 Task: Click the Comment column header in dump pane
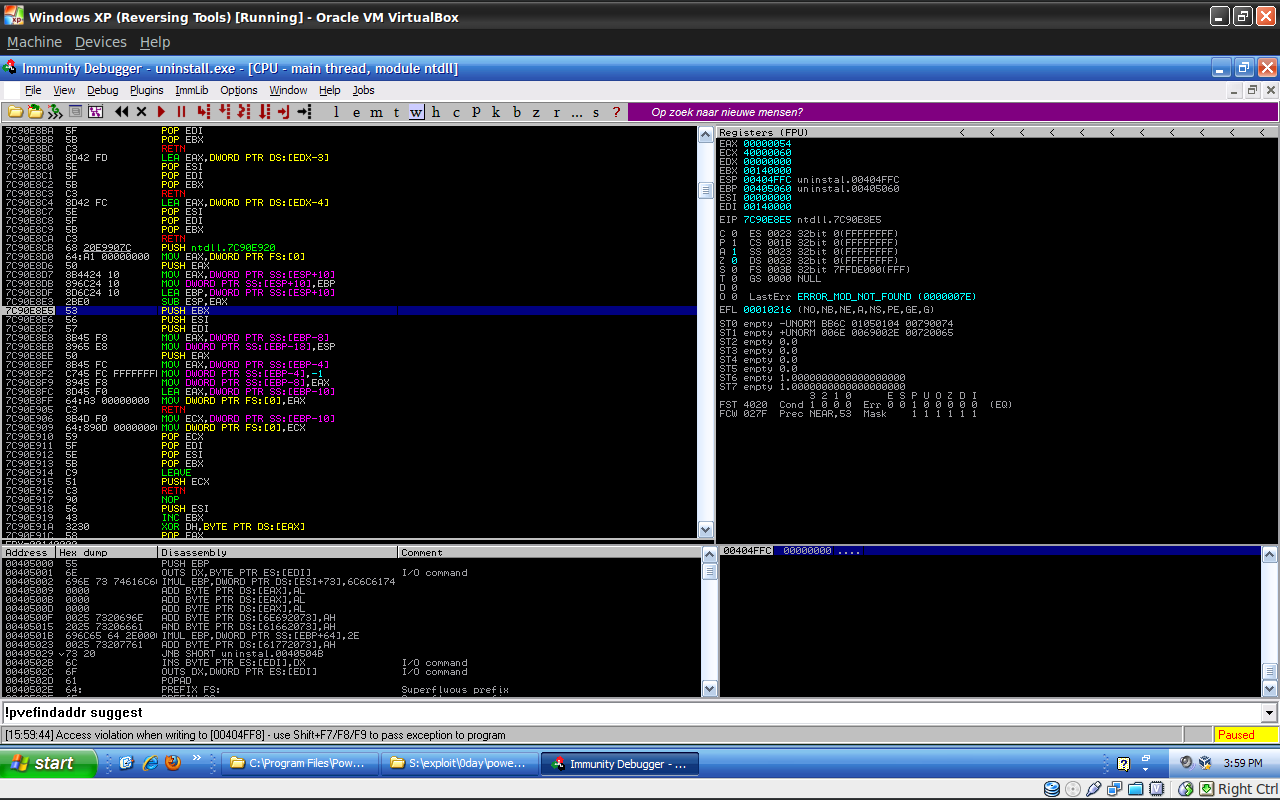click(x=548, y=552)
